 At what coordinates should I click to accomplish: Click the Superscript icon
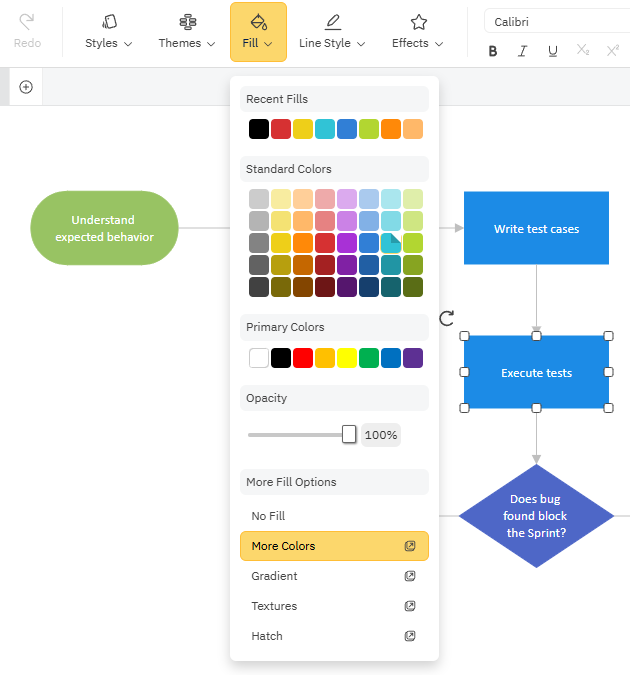613,51
